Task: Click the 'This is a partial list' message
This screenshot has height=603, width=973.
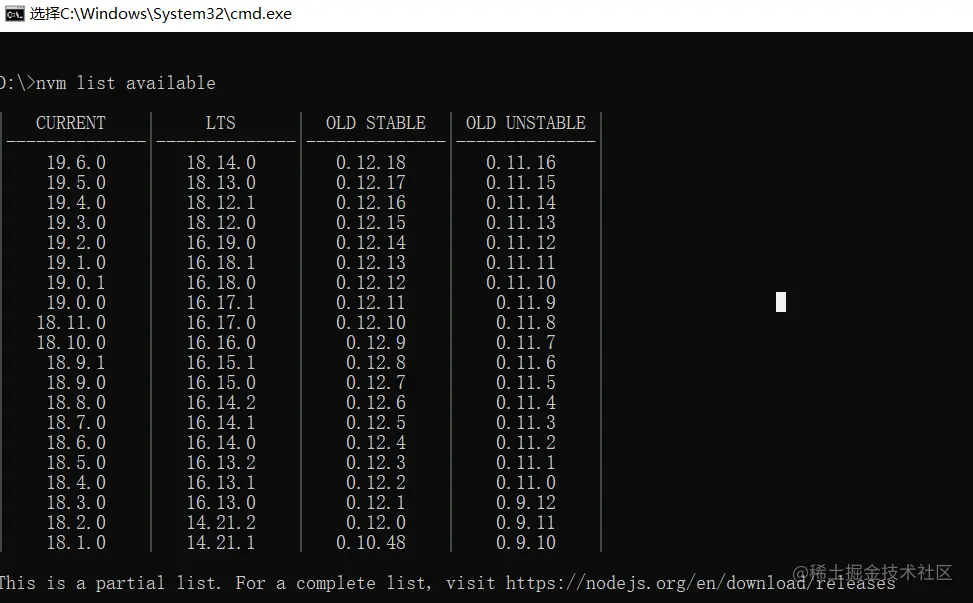Action: (x=109, y=583)
